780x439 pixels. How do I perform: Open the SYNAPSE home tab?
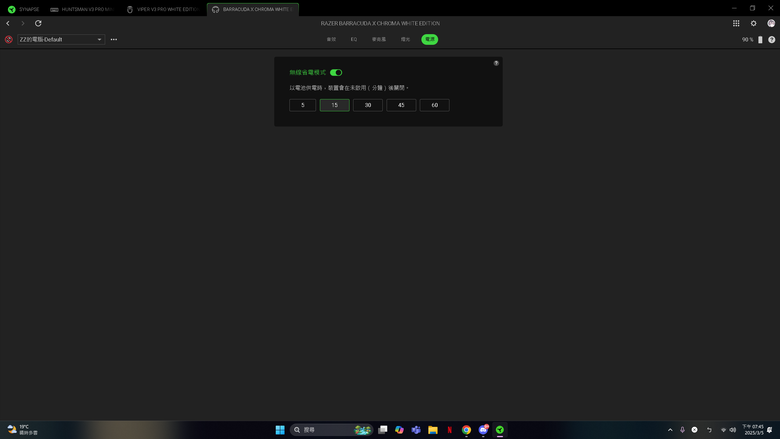coord(23,9)
